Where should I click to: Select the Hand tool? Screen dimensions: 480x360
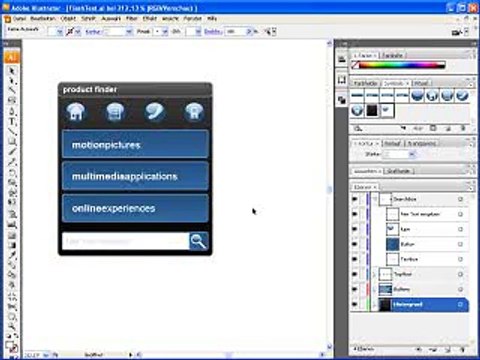(12, 317)
